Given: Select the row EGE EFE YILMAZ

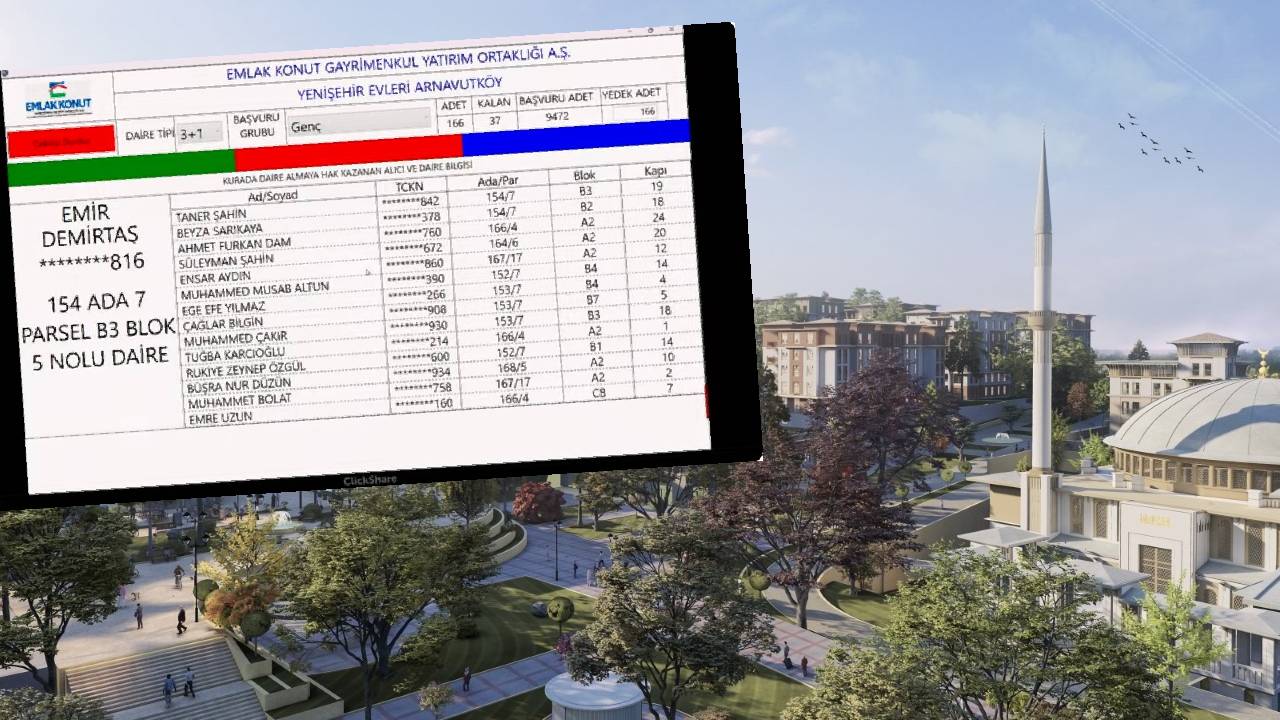Looking at the screenshot, I should tap(438, 294).
